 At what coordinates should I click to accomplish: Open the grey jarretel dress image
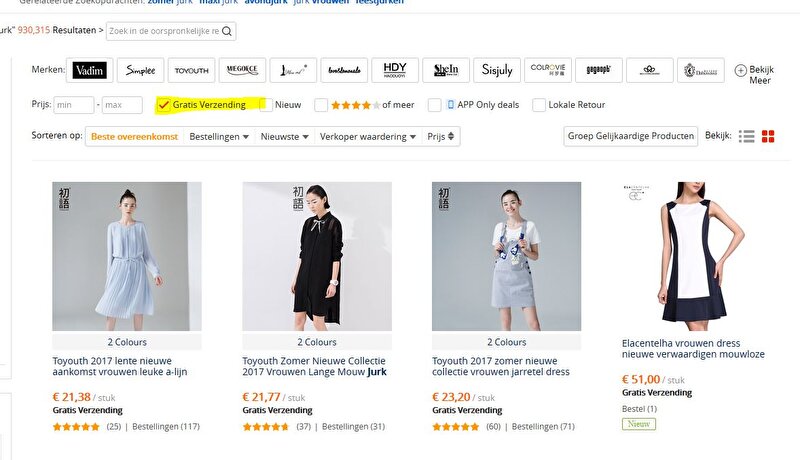[x=506, y=257]
